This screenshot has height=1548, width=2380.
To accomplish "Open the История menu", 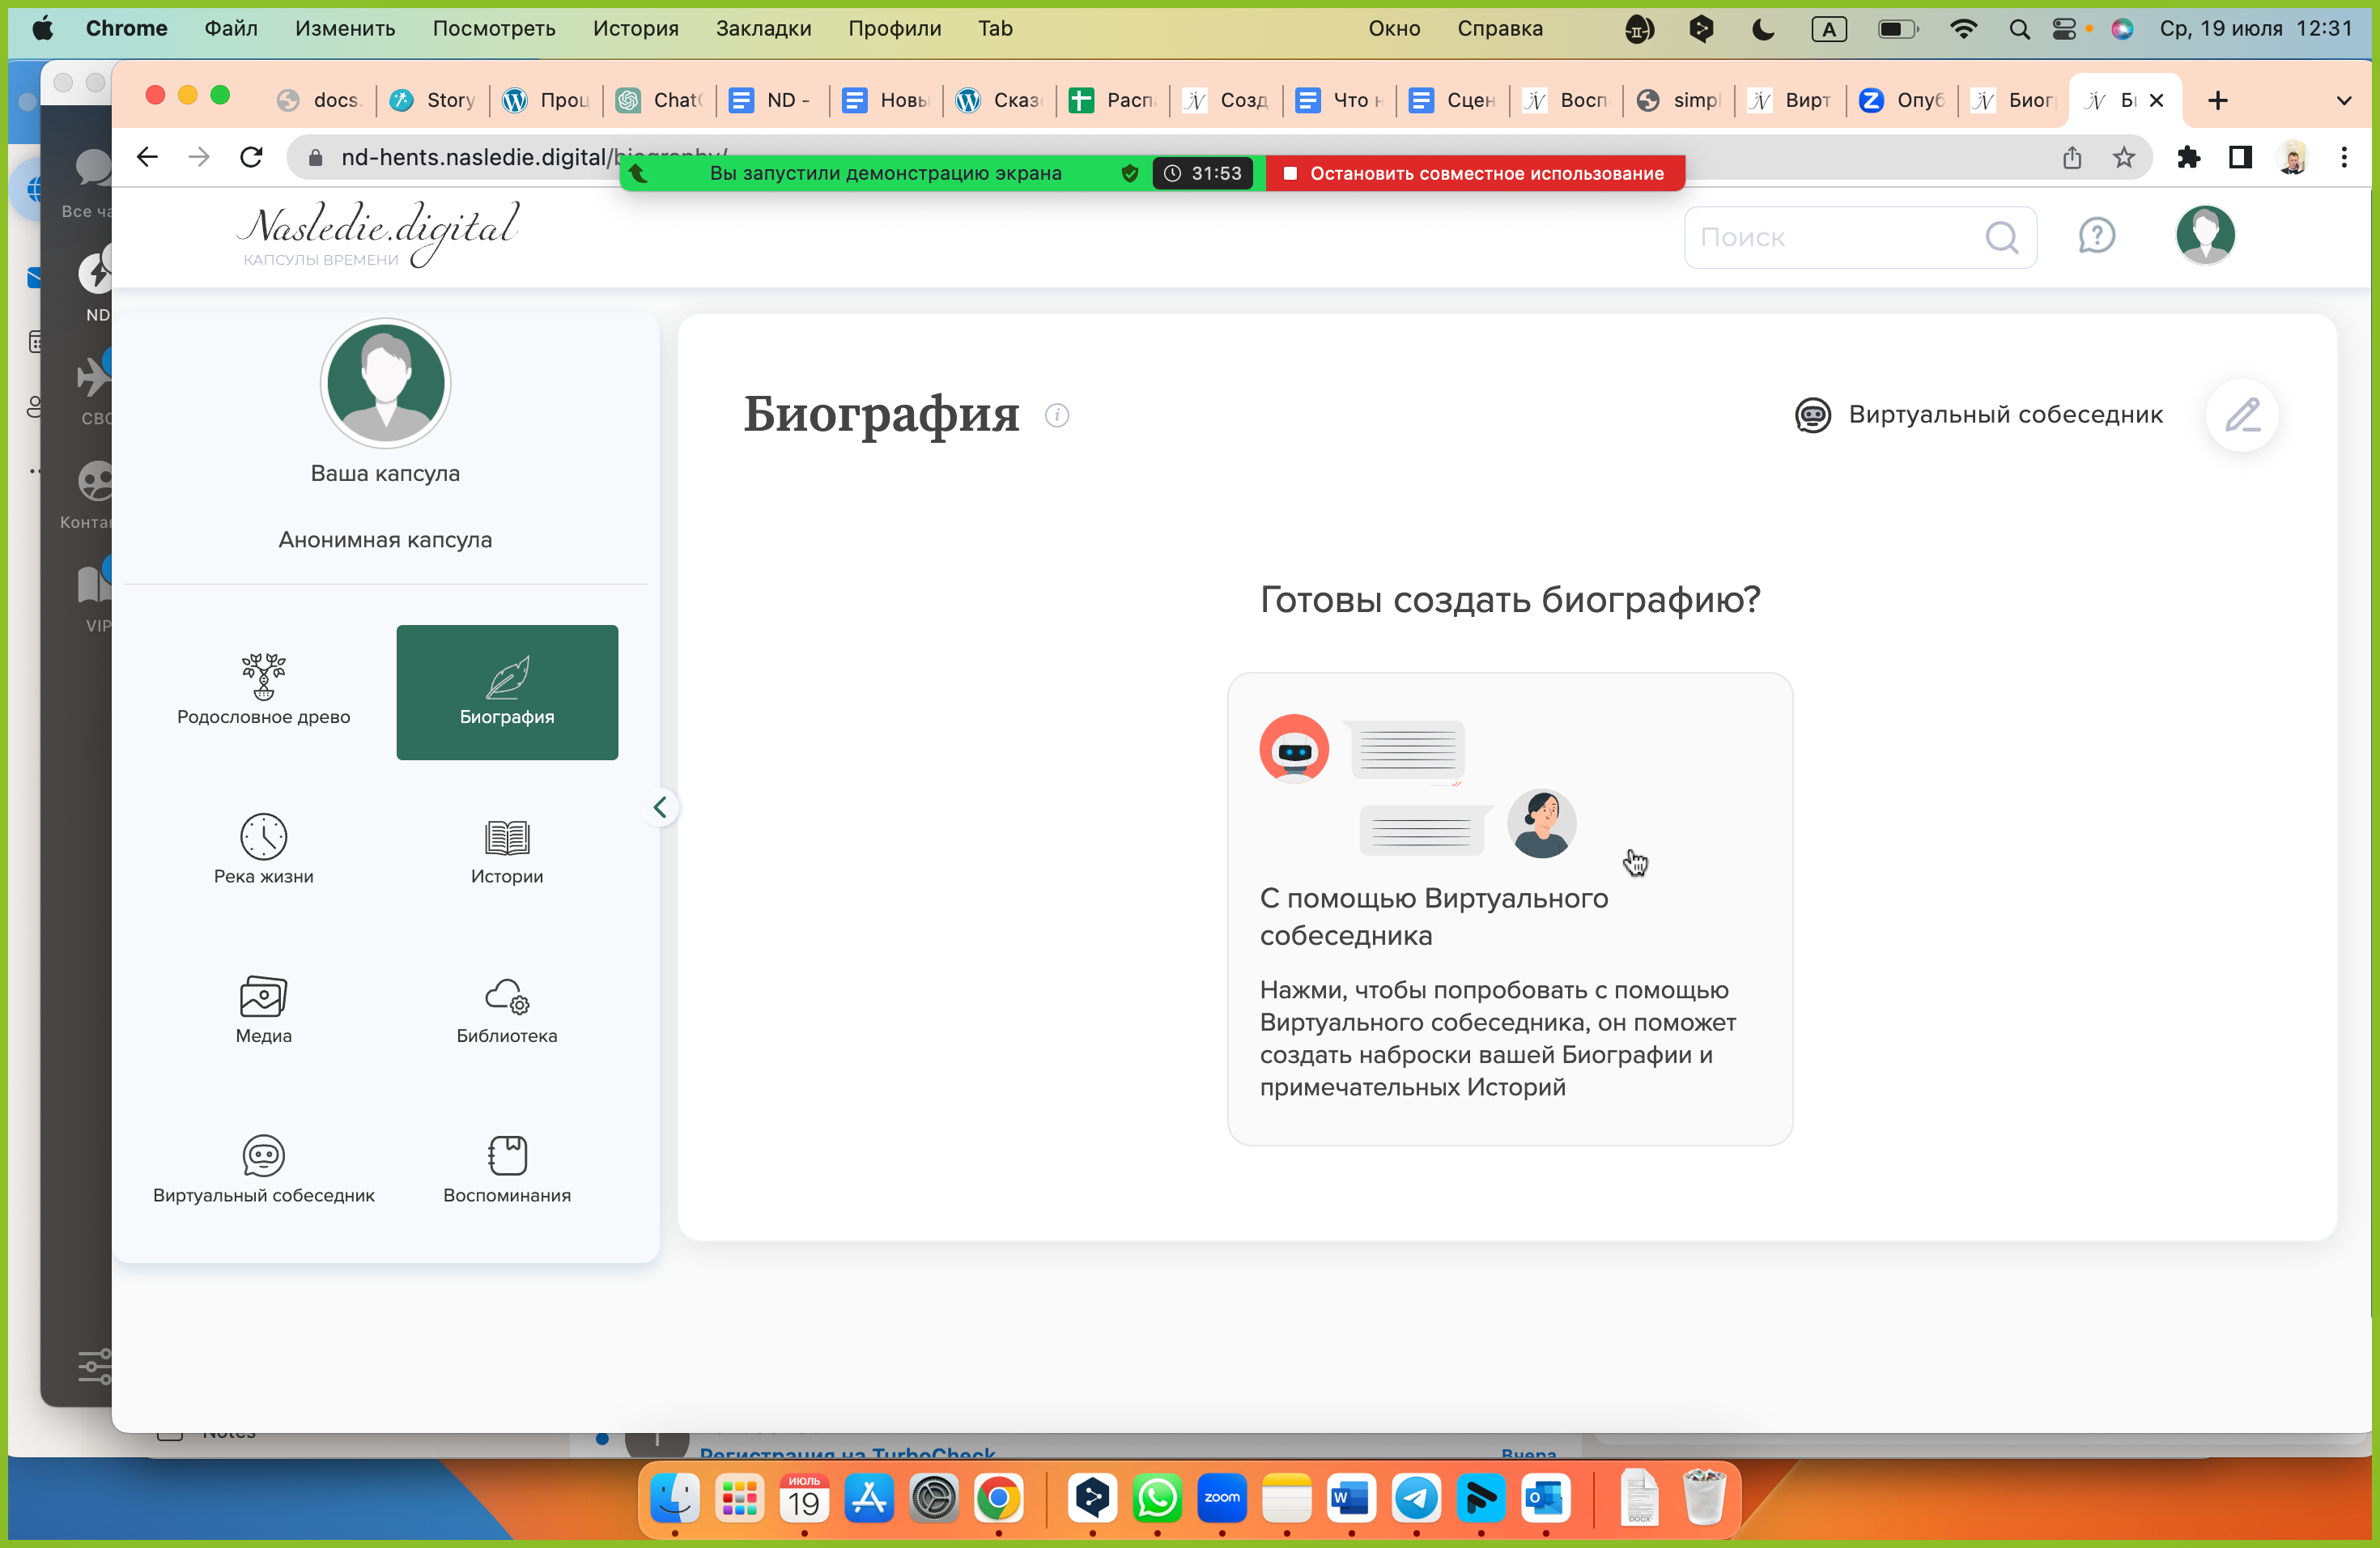I will (636, 28).
